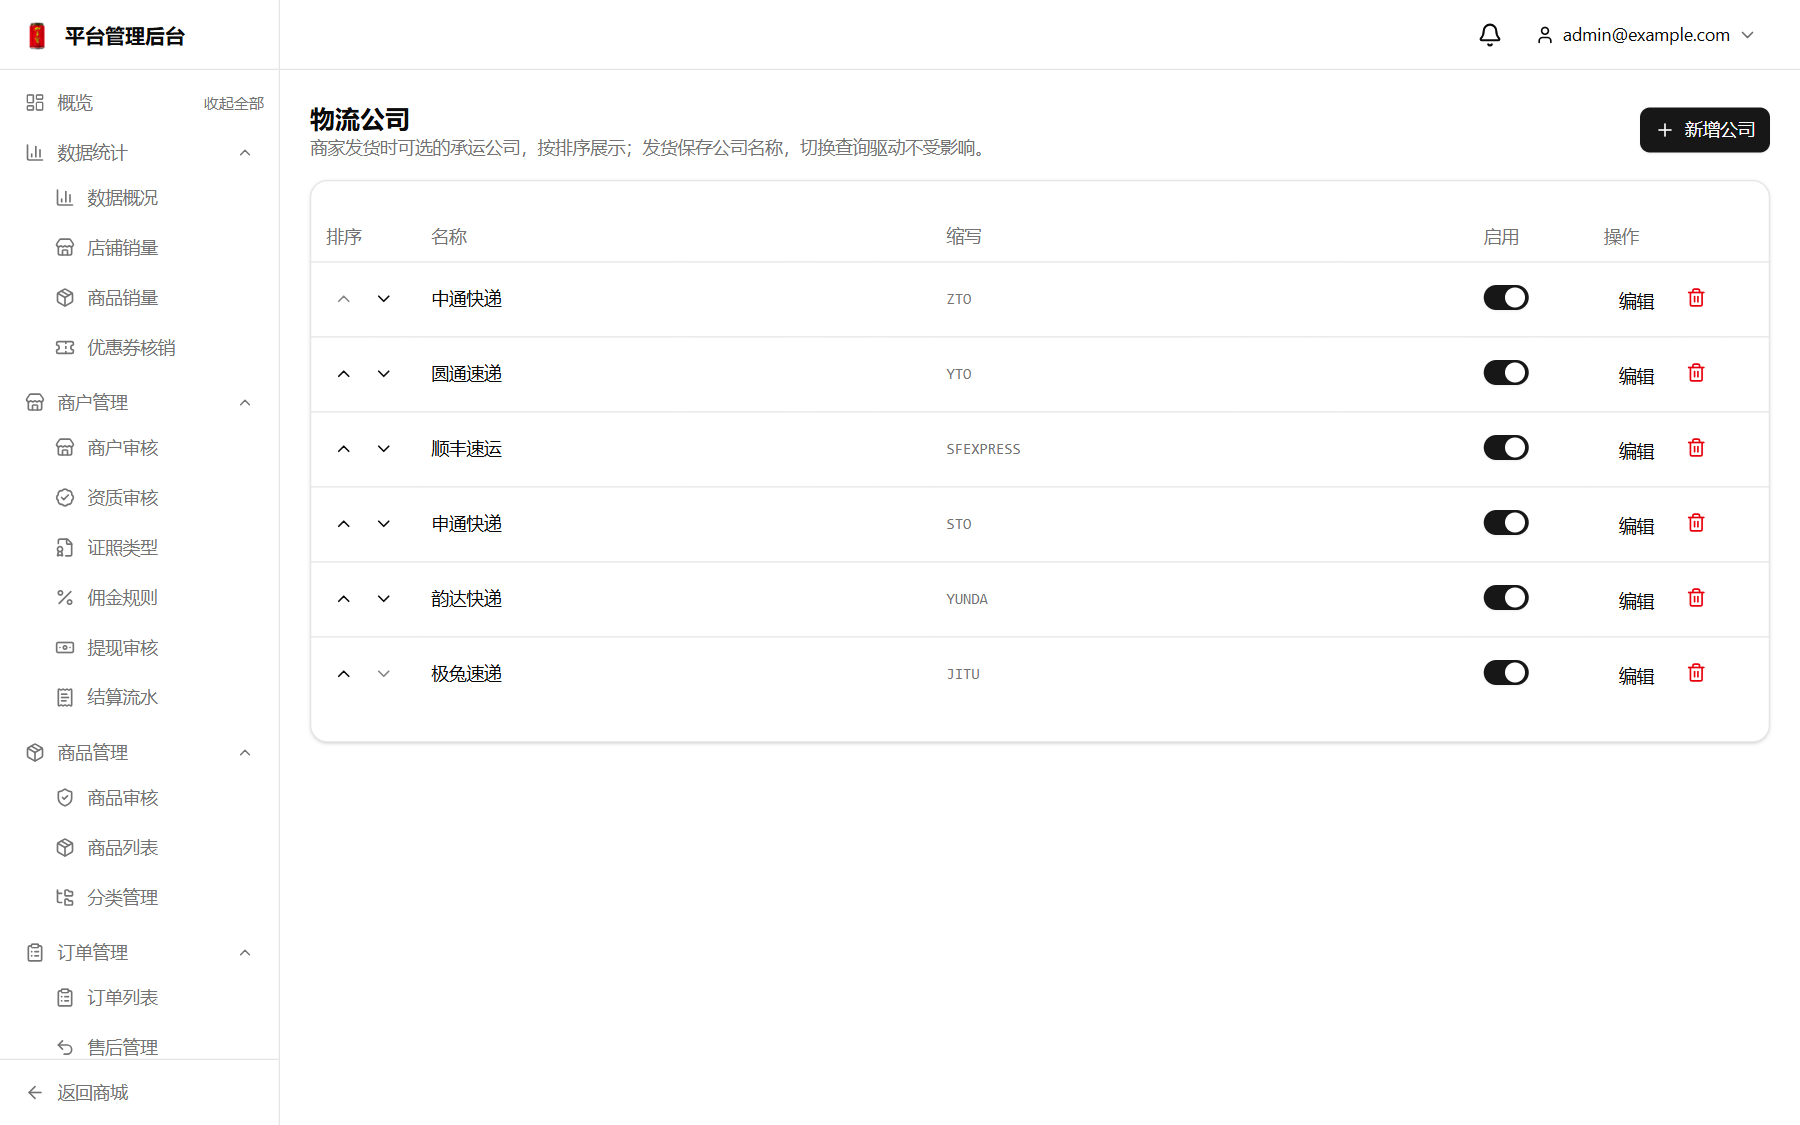This screenshot has height=1125, width=1800.
Task: Move 顺丰速运 up one position
Action: click(x=344, y=449)
